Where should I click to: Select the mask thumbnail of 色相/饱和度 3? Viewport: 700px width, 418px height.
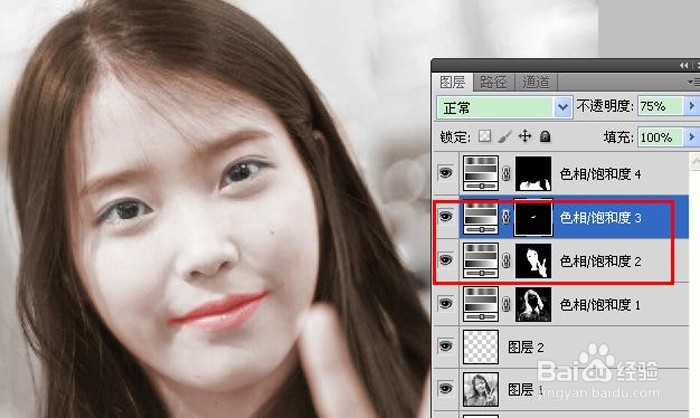point(533,217)
